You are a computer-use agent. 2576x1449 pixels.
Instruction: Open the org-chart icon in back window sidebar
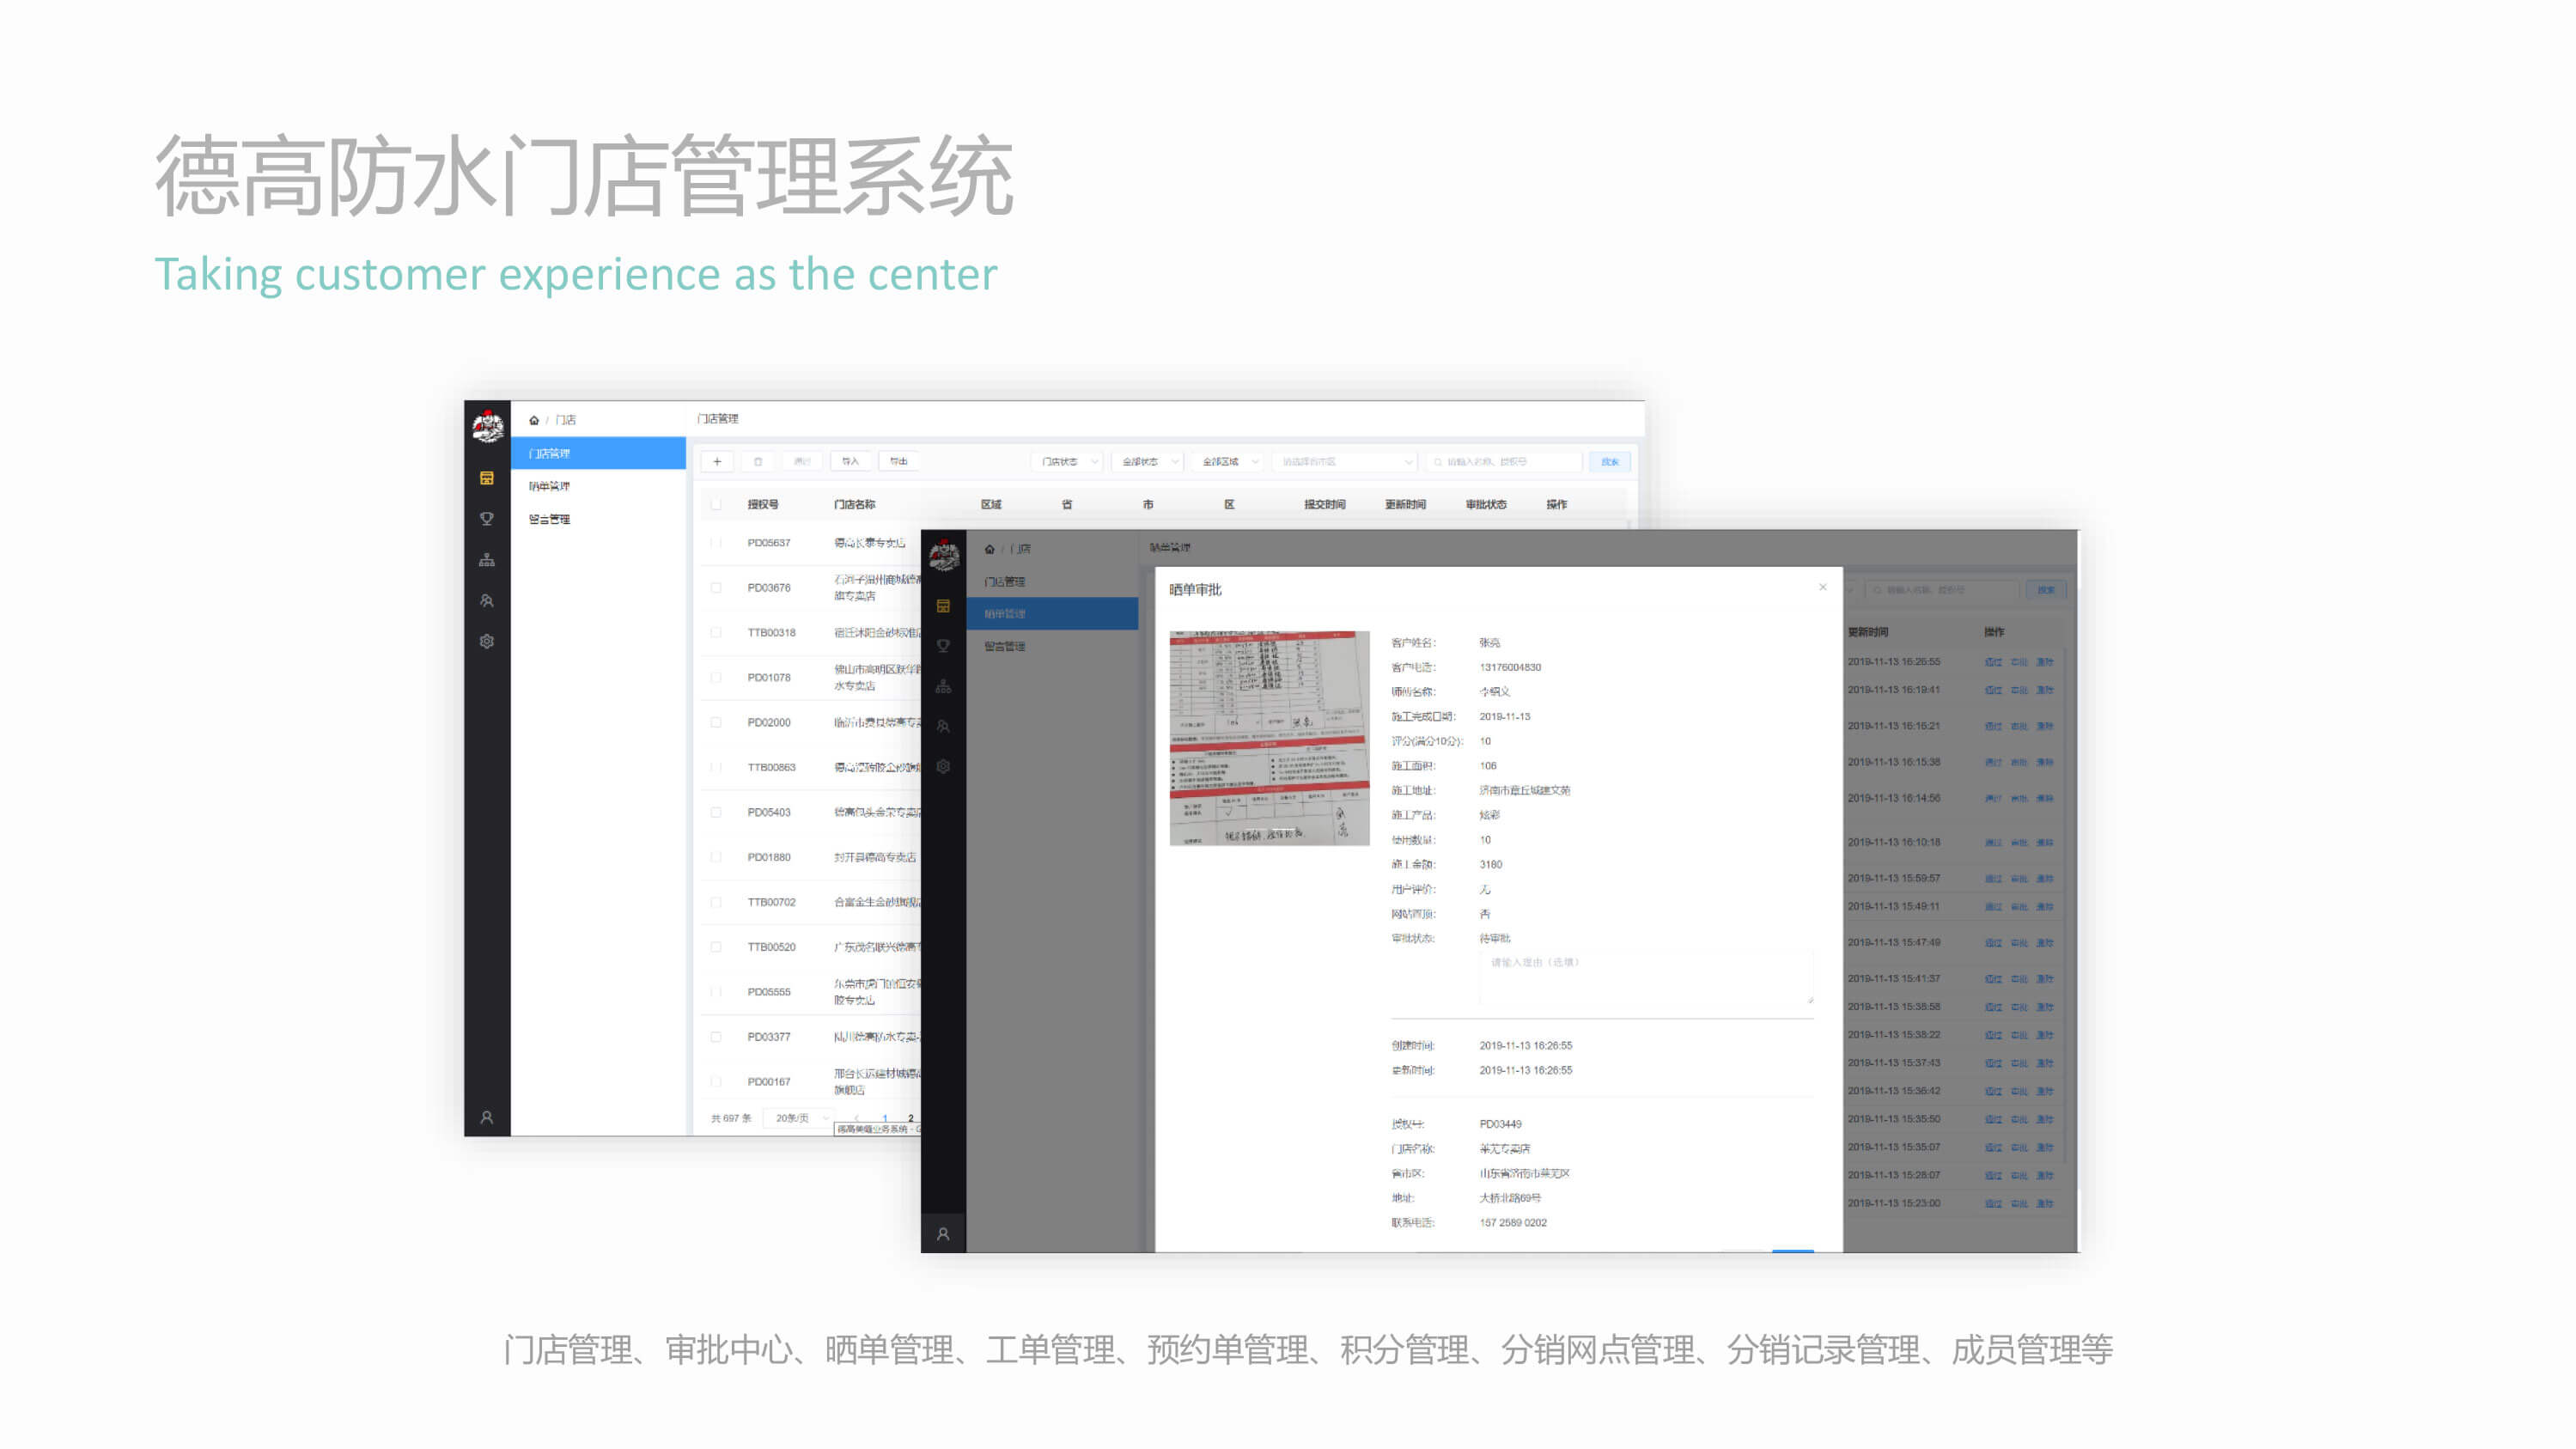click(487, 560)
